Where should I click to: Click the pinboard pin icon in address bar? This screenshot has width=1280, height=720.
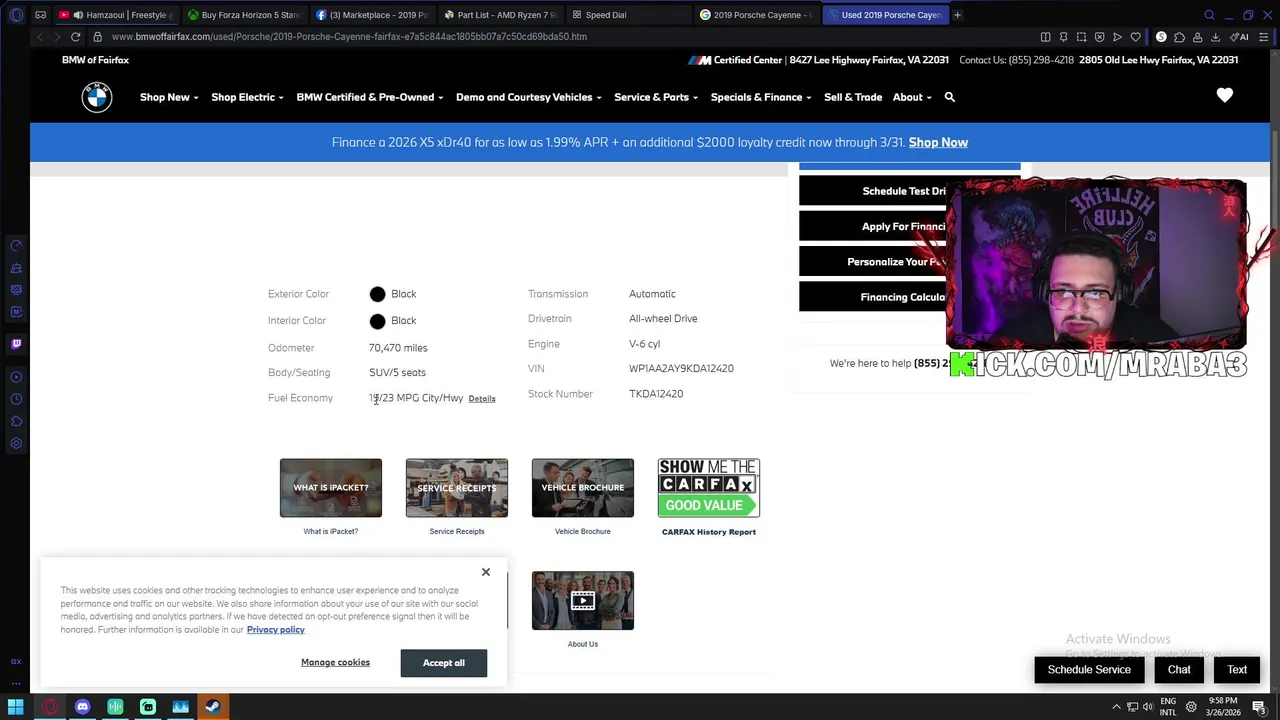coord(1063,37)
